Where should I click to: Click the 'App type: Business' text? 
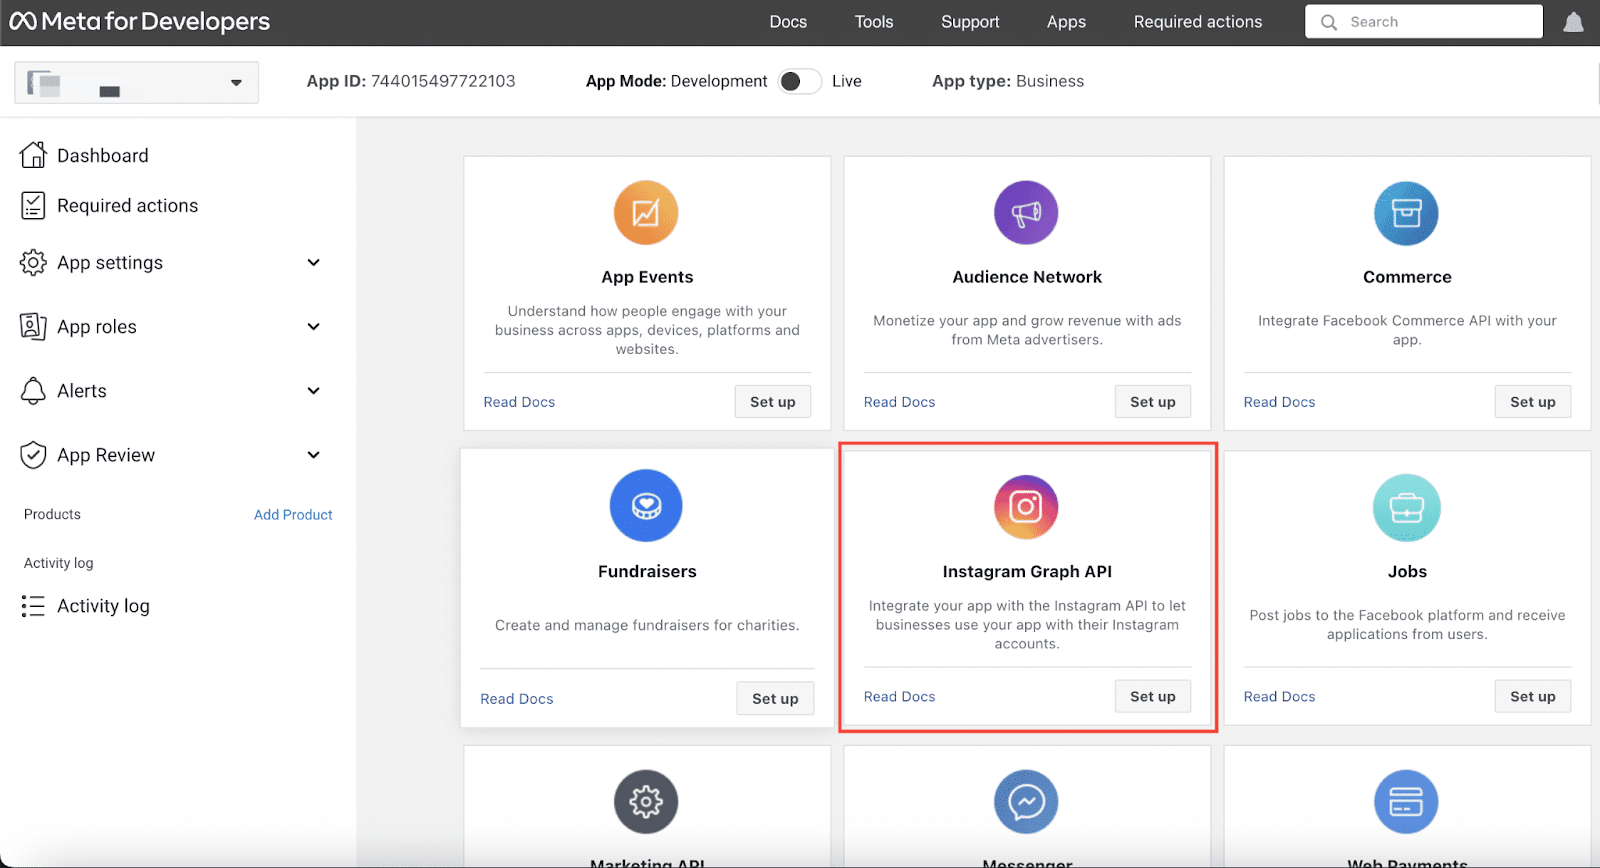pyautogui.click(x=1008, y=81)
